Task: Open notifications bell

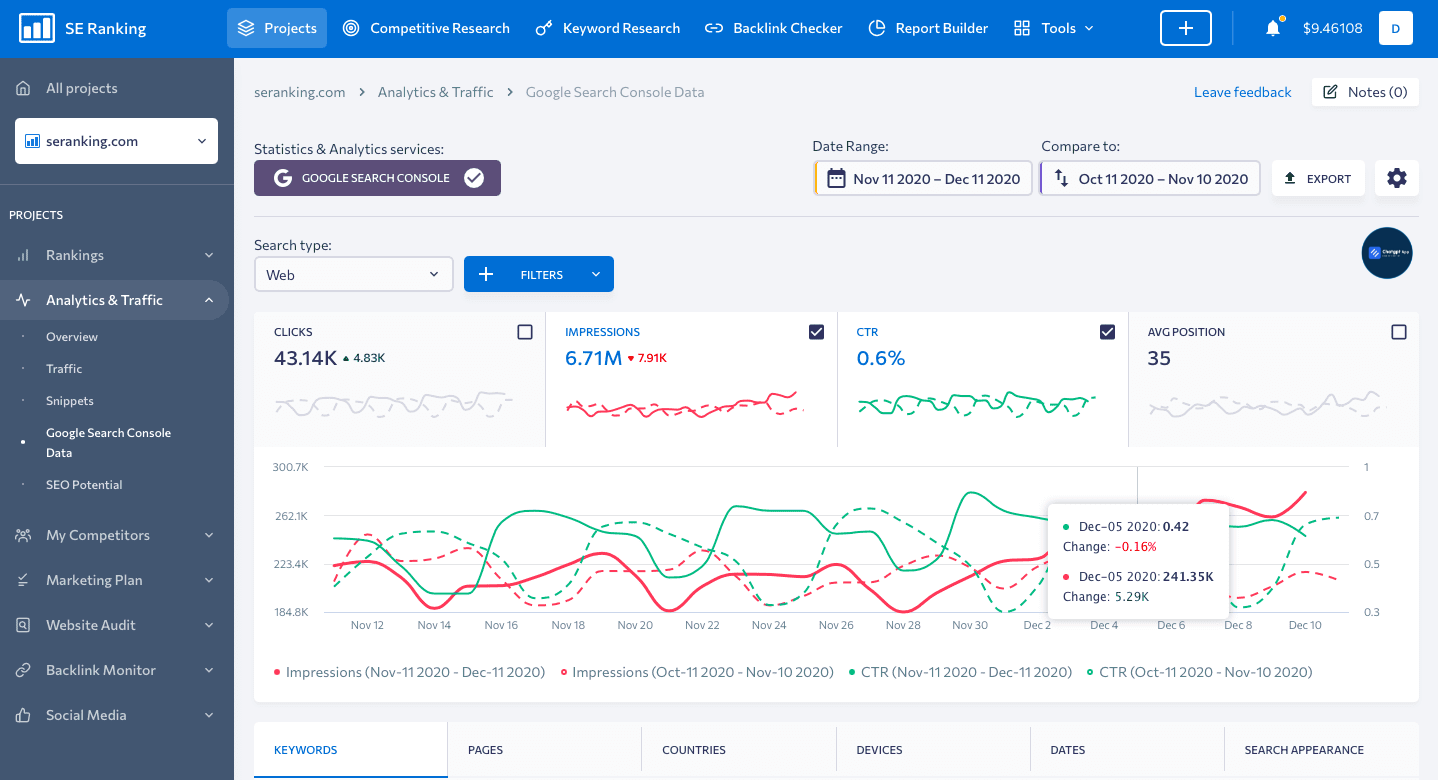Action: click(x=1273, y=28)
